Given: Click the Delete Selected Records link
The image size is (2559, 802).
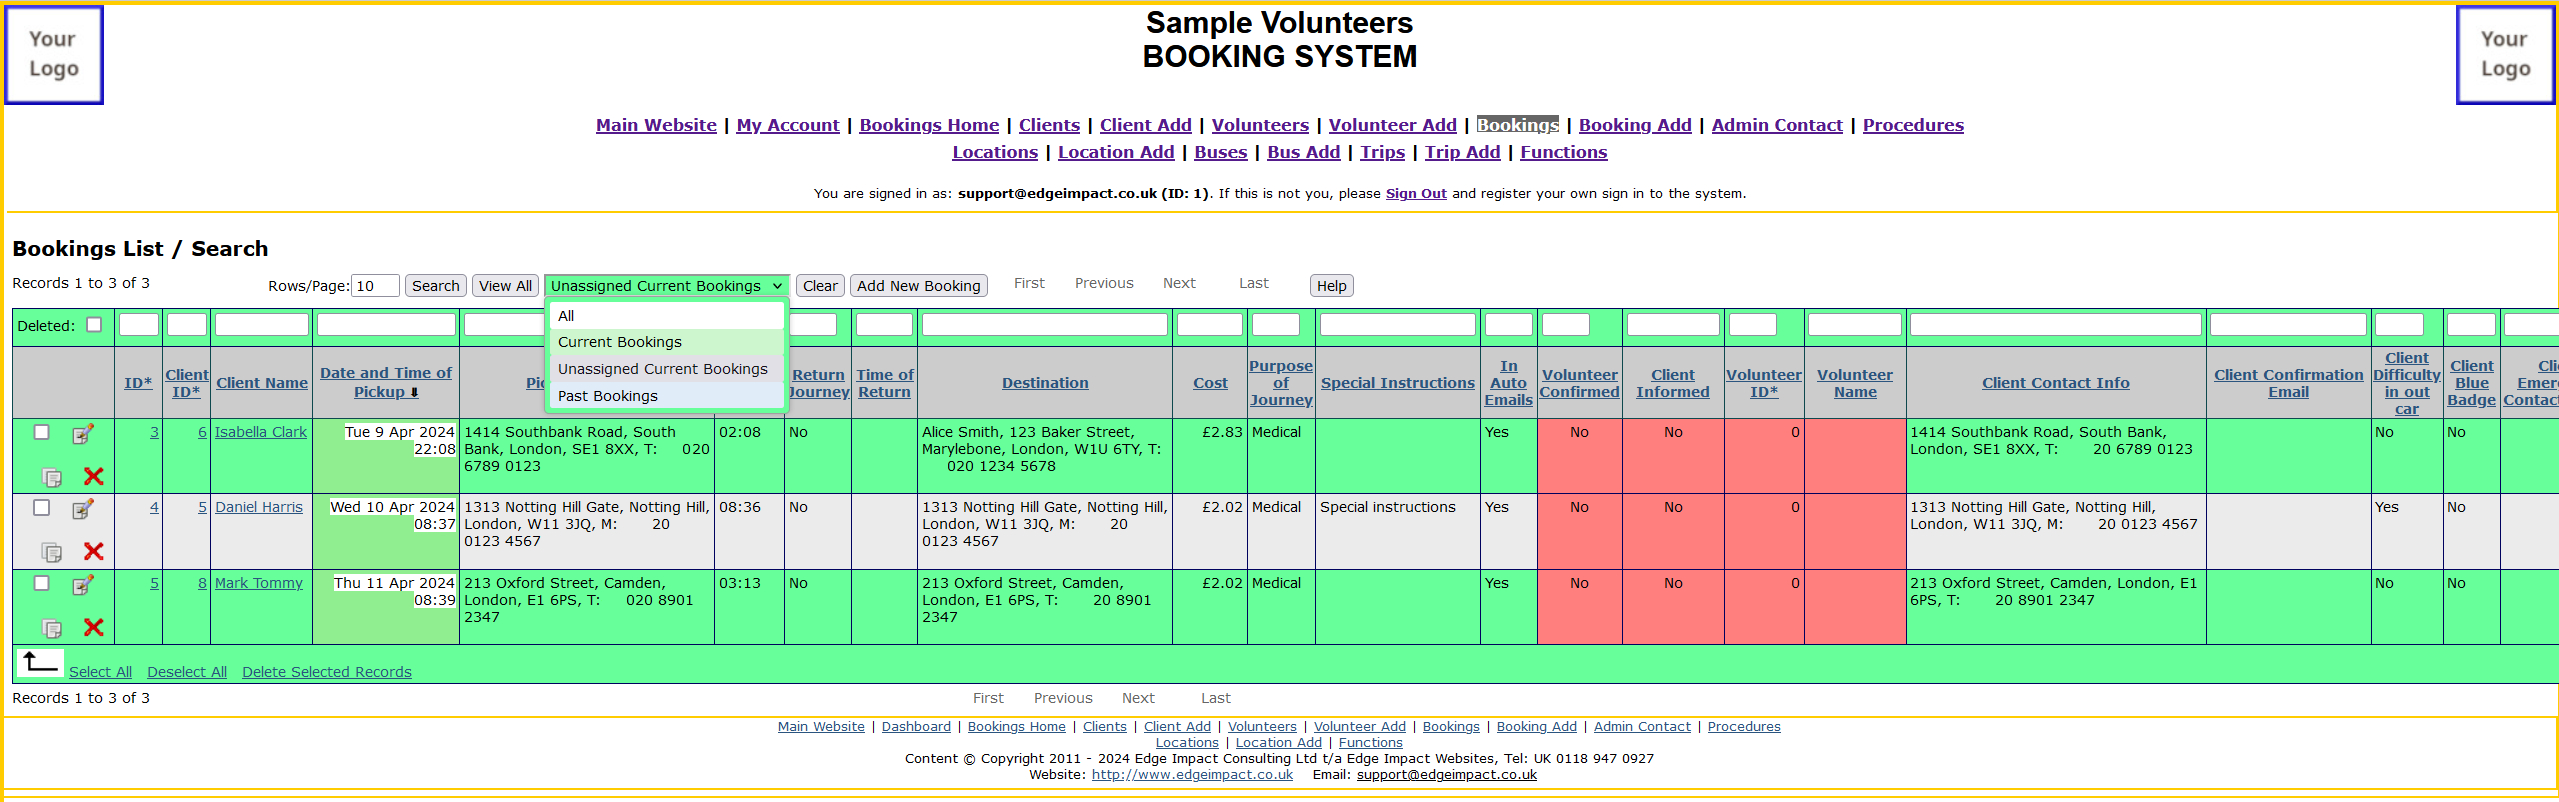Looking at the screenshot, I should (326, 672).
